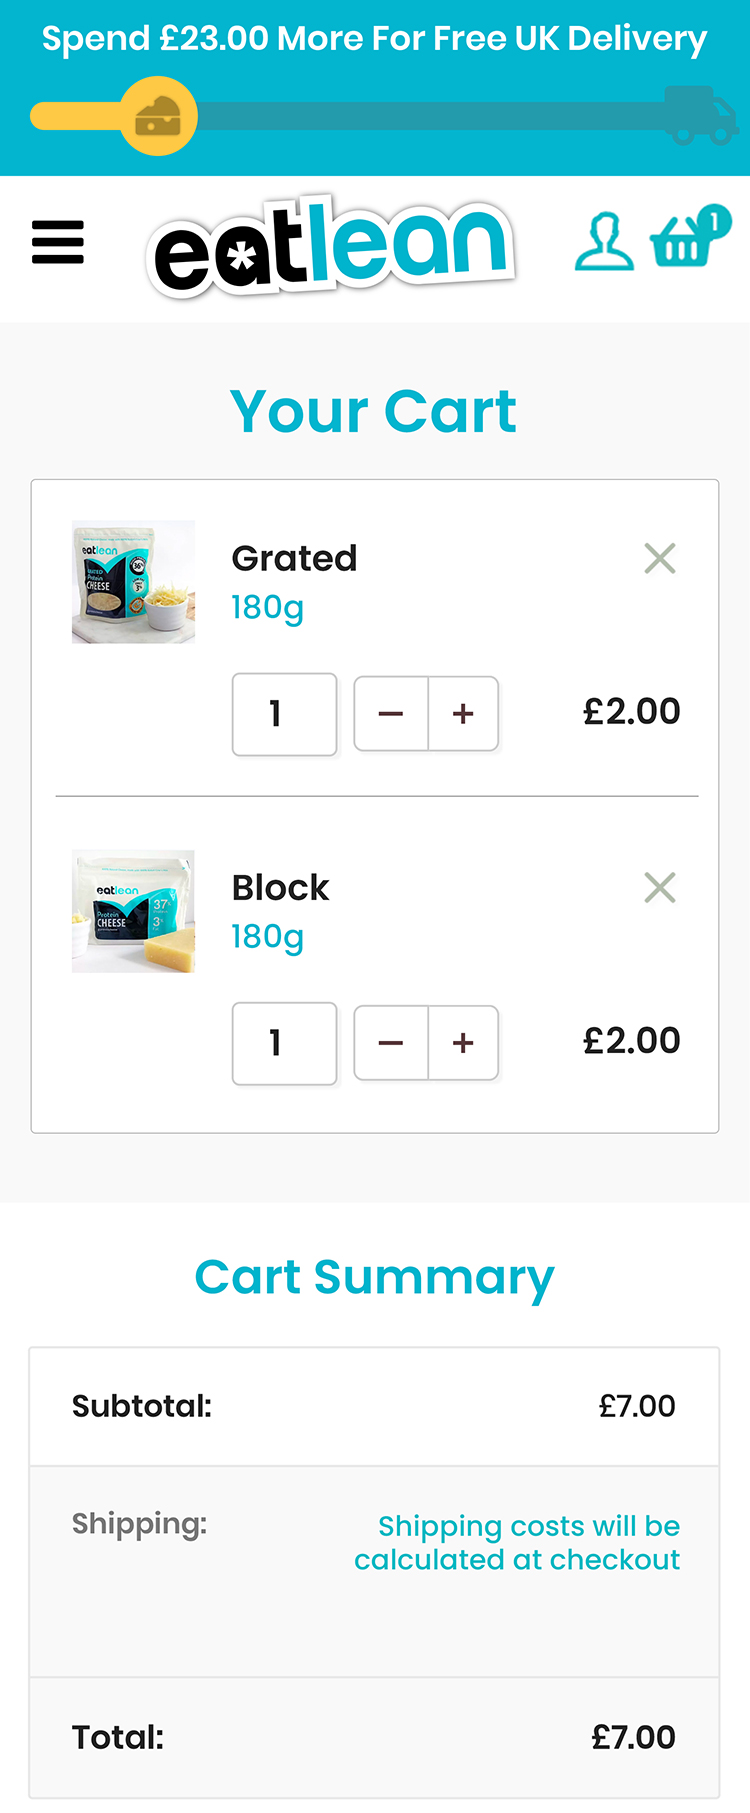This screenshot has height=1813, width=750.
Task: Click the delivery truck icon
Action: [x=700, y=116]
